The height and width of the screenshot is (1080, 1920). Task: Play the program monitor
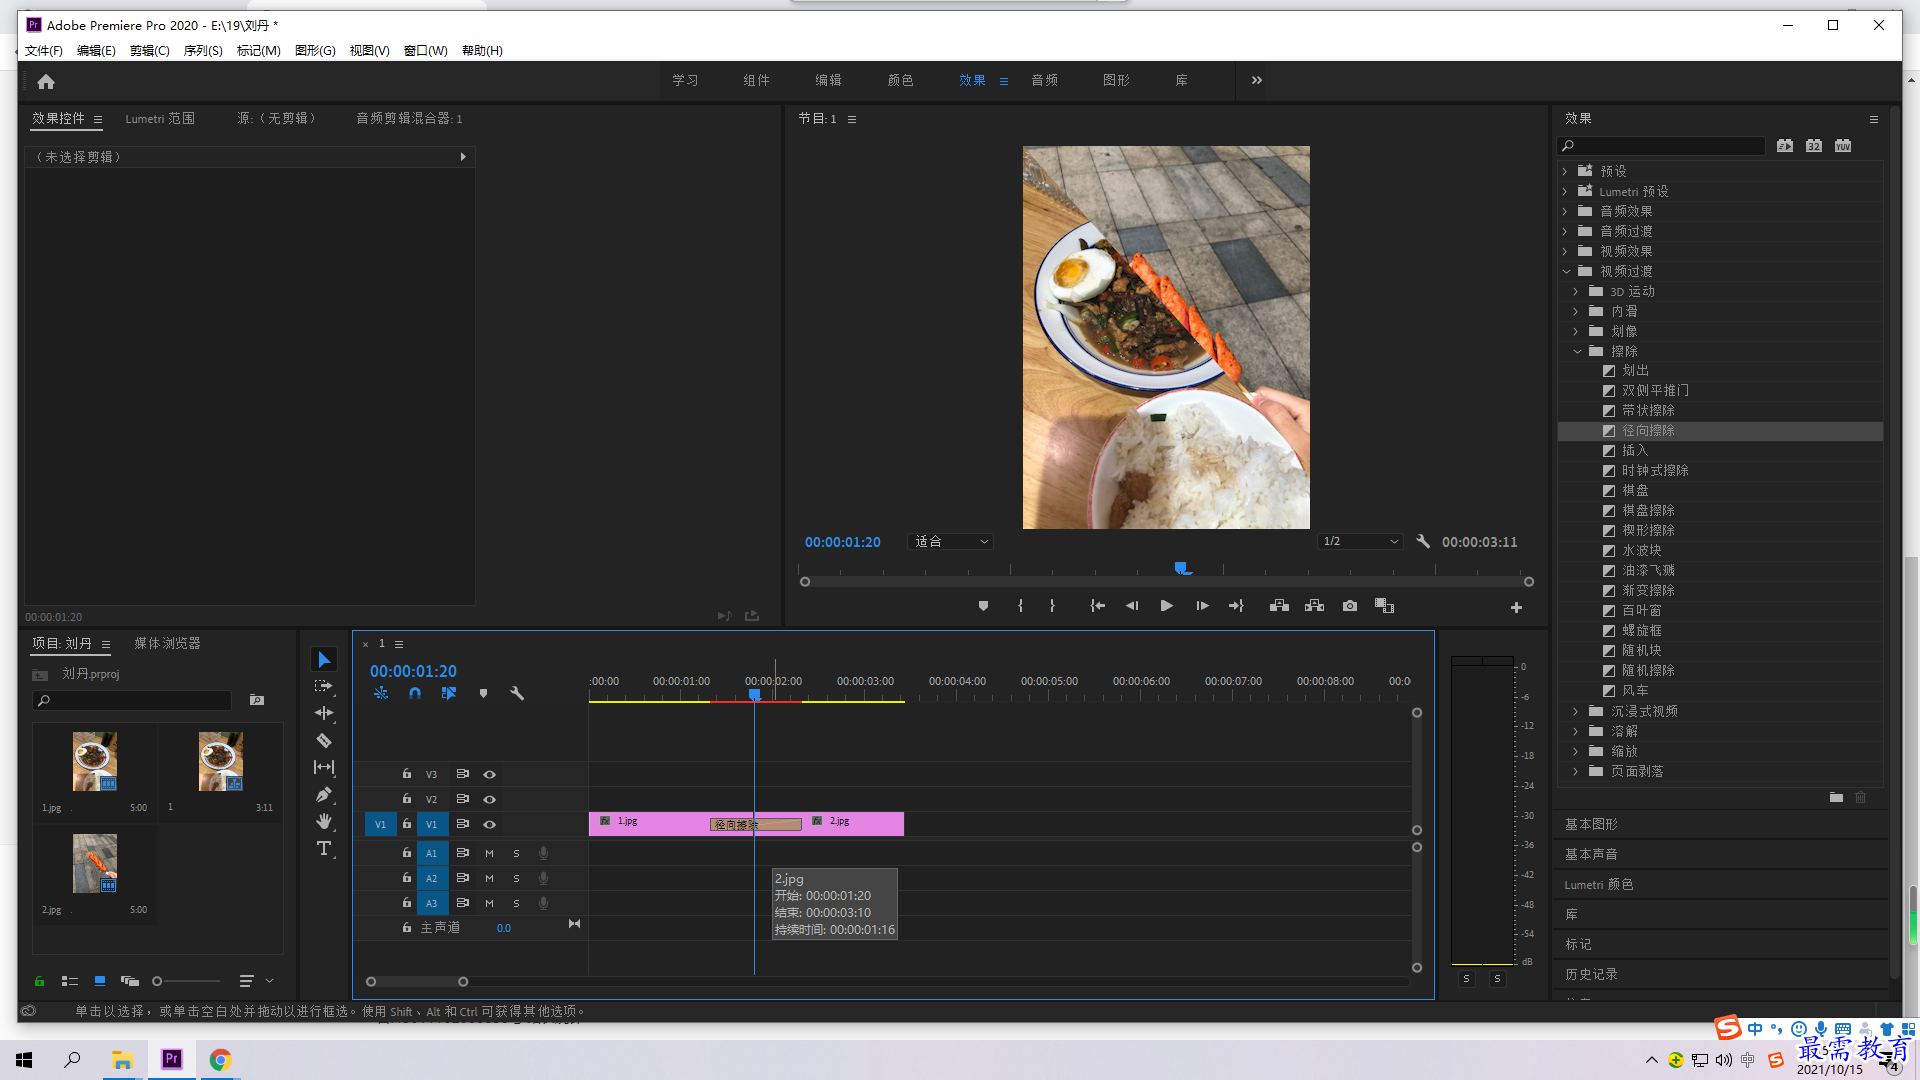(1166, 606)
